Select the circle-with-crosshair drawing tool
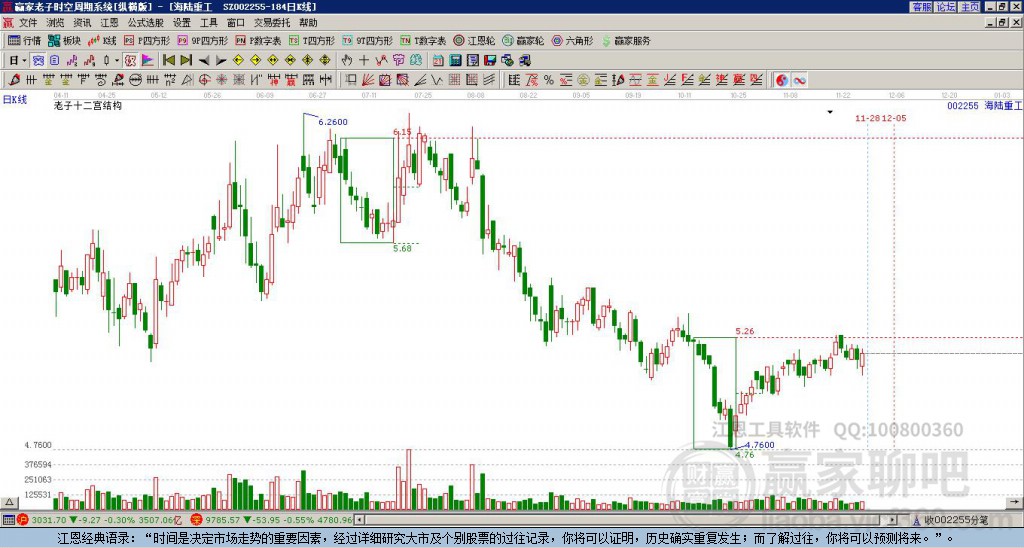The width and height of the screenshot is (1024, 548). coord(204,80)
